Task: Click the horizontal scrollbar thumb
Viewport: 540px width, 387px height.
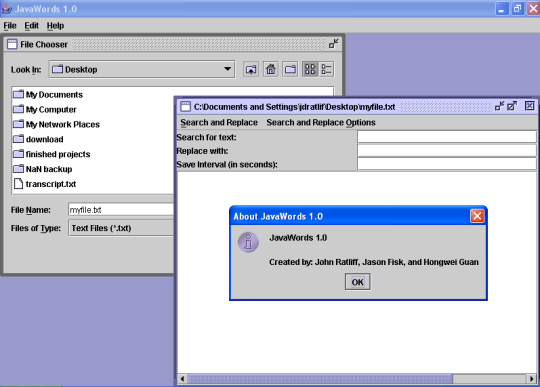Action: (x=320, y=379)
